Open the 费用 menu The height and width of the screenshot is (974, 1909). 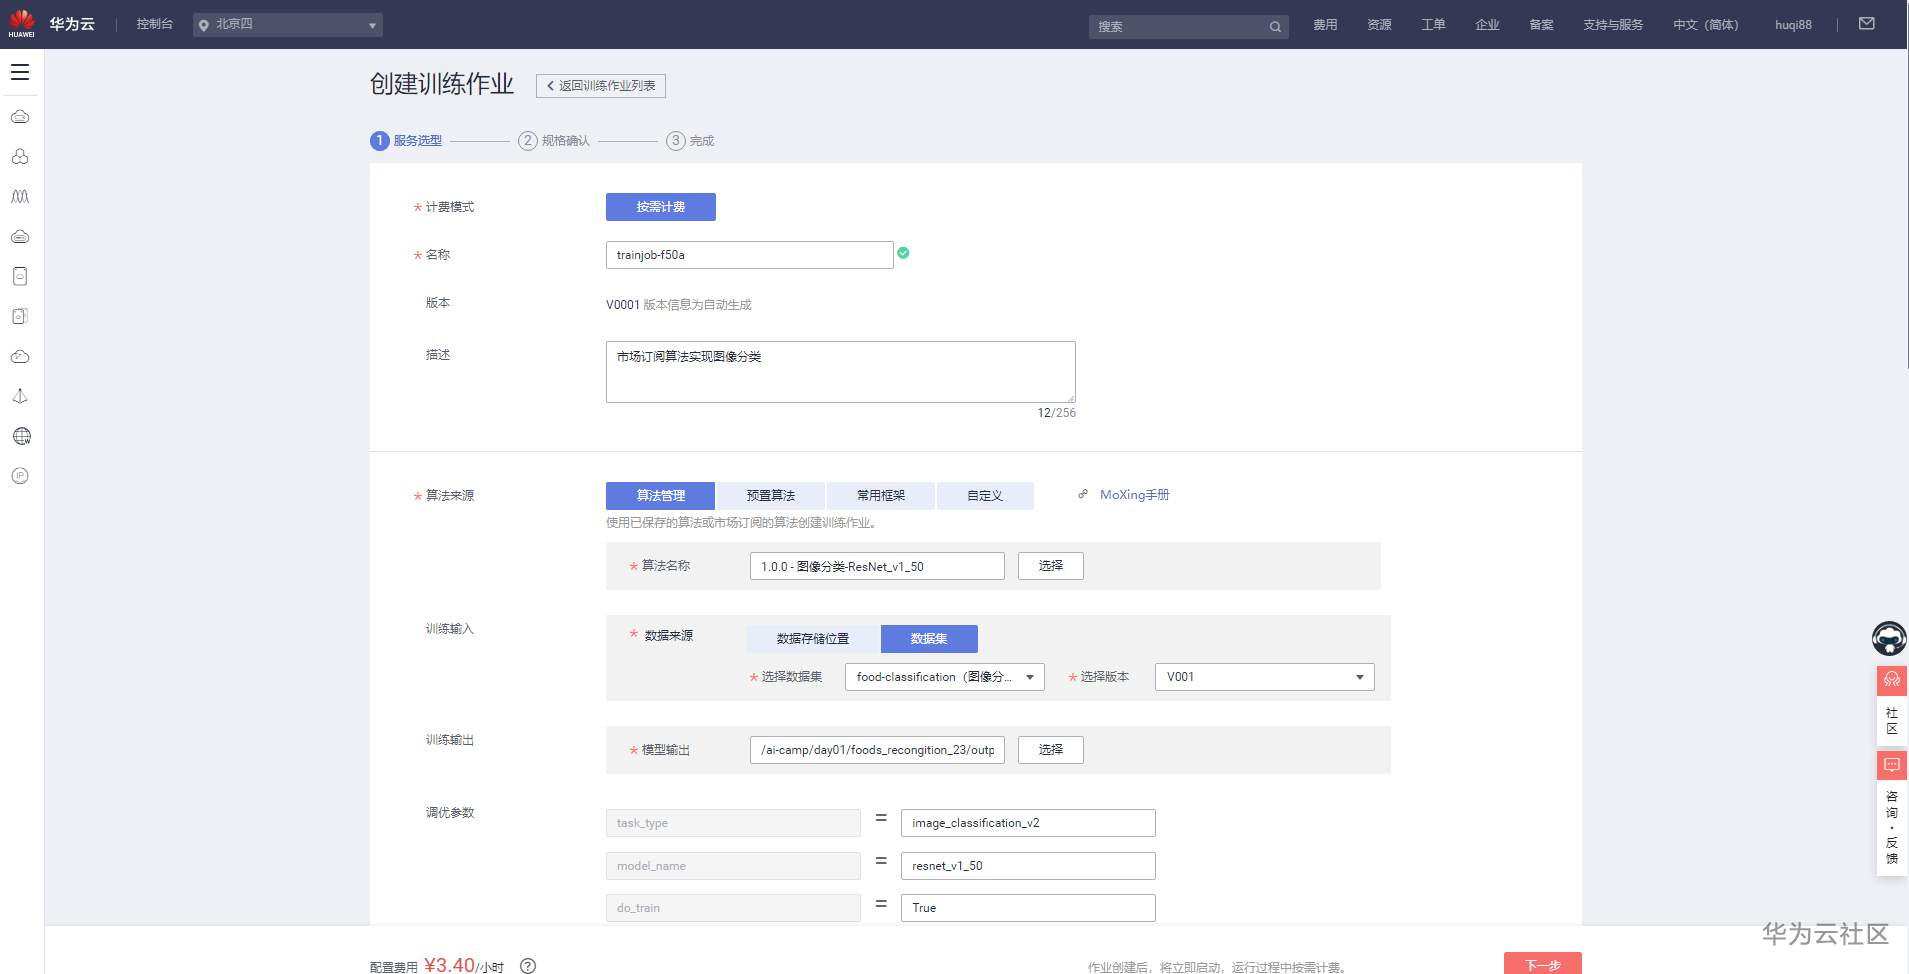pos(1325,25)
